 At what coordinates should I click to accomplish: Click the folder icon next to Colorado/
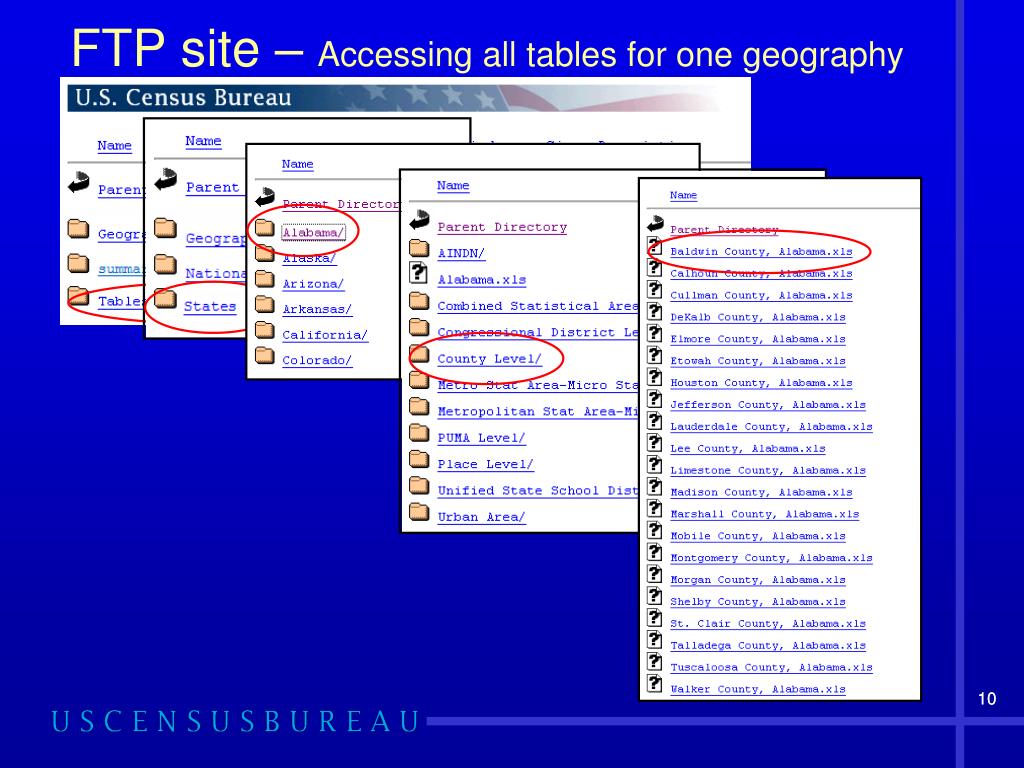[264, 355]
